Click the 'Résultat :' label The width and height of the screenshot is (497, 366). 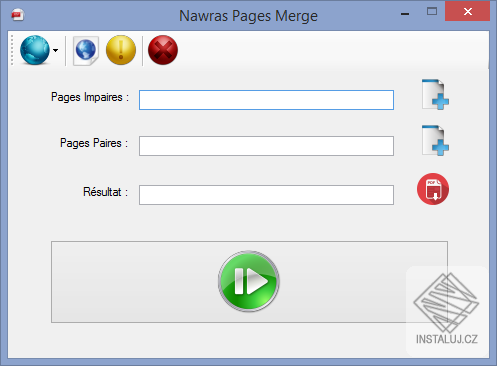pos(106,192)
